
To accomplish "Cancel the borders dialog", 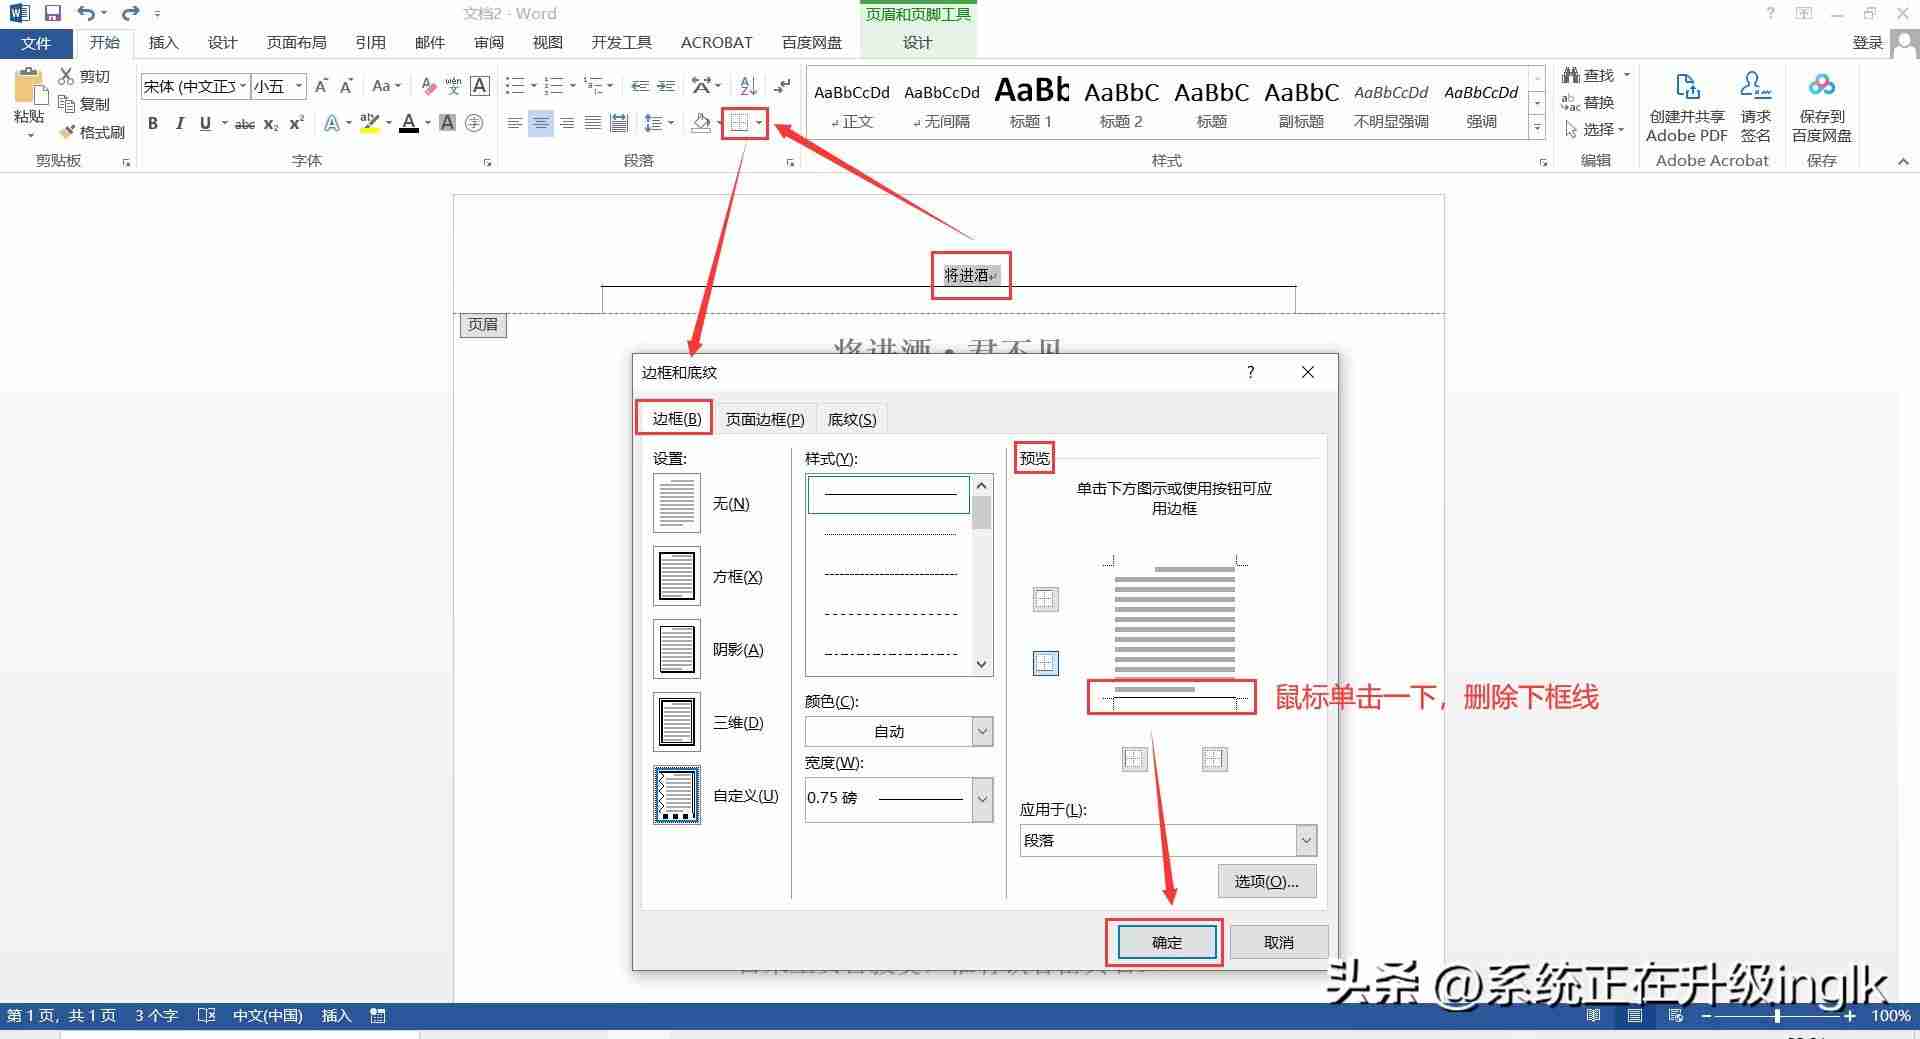I will pos(1278,942).
